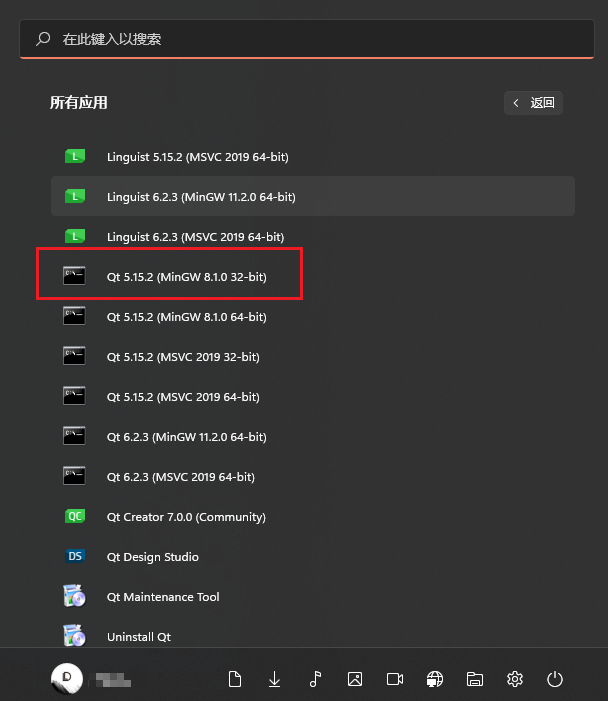
Task: Open Settings via the gear icon
Action: [x=515, y=679]
